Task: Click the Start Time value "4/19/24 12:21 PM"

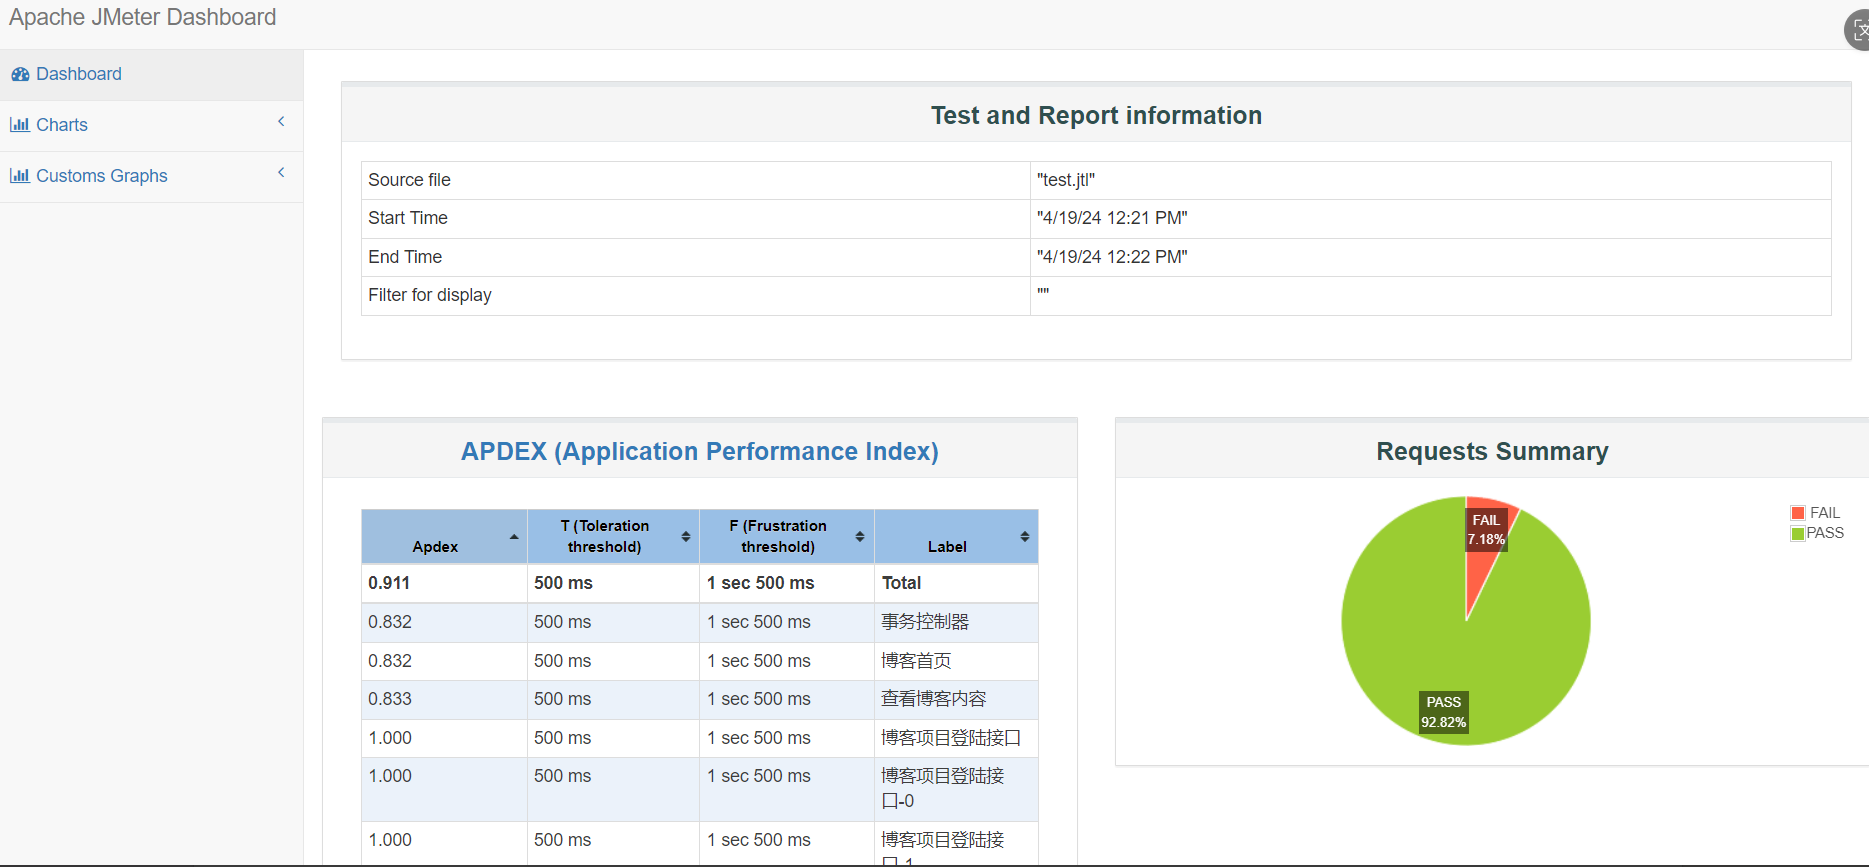Action: 1112,218
